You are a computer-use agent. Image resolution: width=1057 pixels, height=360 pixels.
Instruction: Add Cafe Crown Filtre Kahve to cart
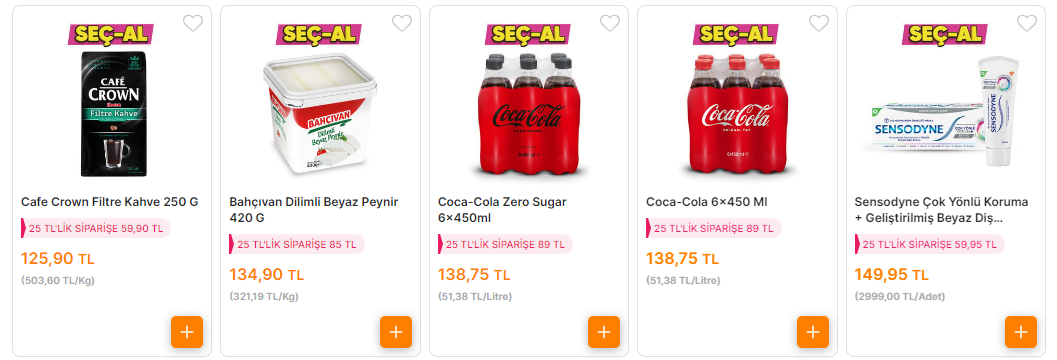[x=187, y=332]
